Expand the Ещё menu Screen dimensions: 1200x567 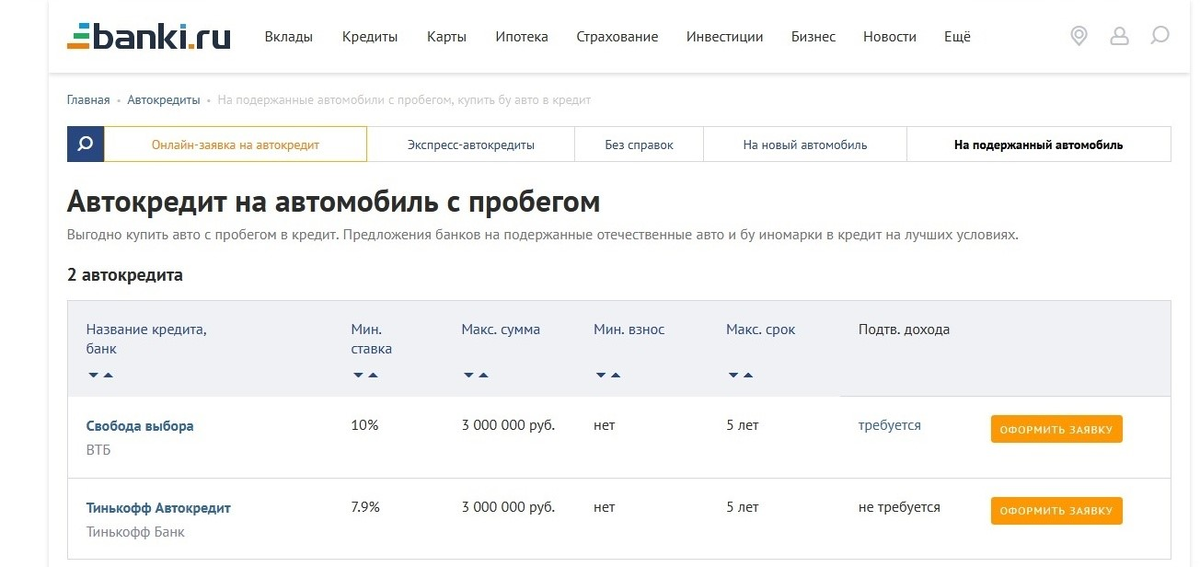957,37
